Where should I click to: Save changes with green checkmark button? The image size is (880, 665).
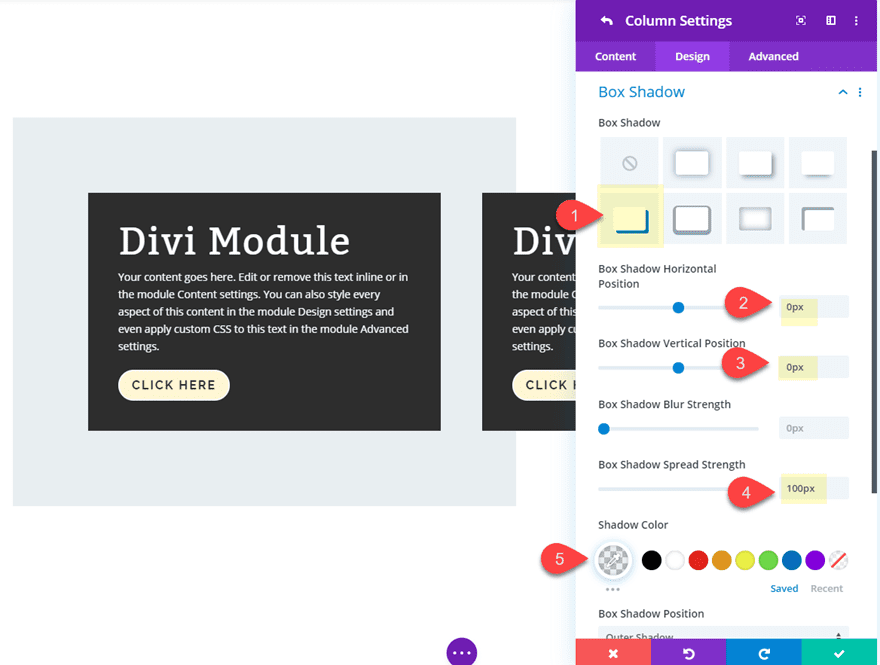839,653
